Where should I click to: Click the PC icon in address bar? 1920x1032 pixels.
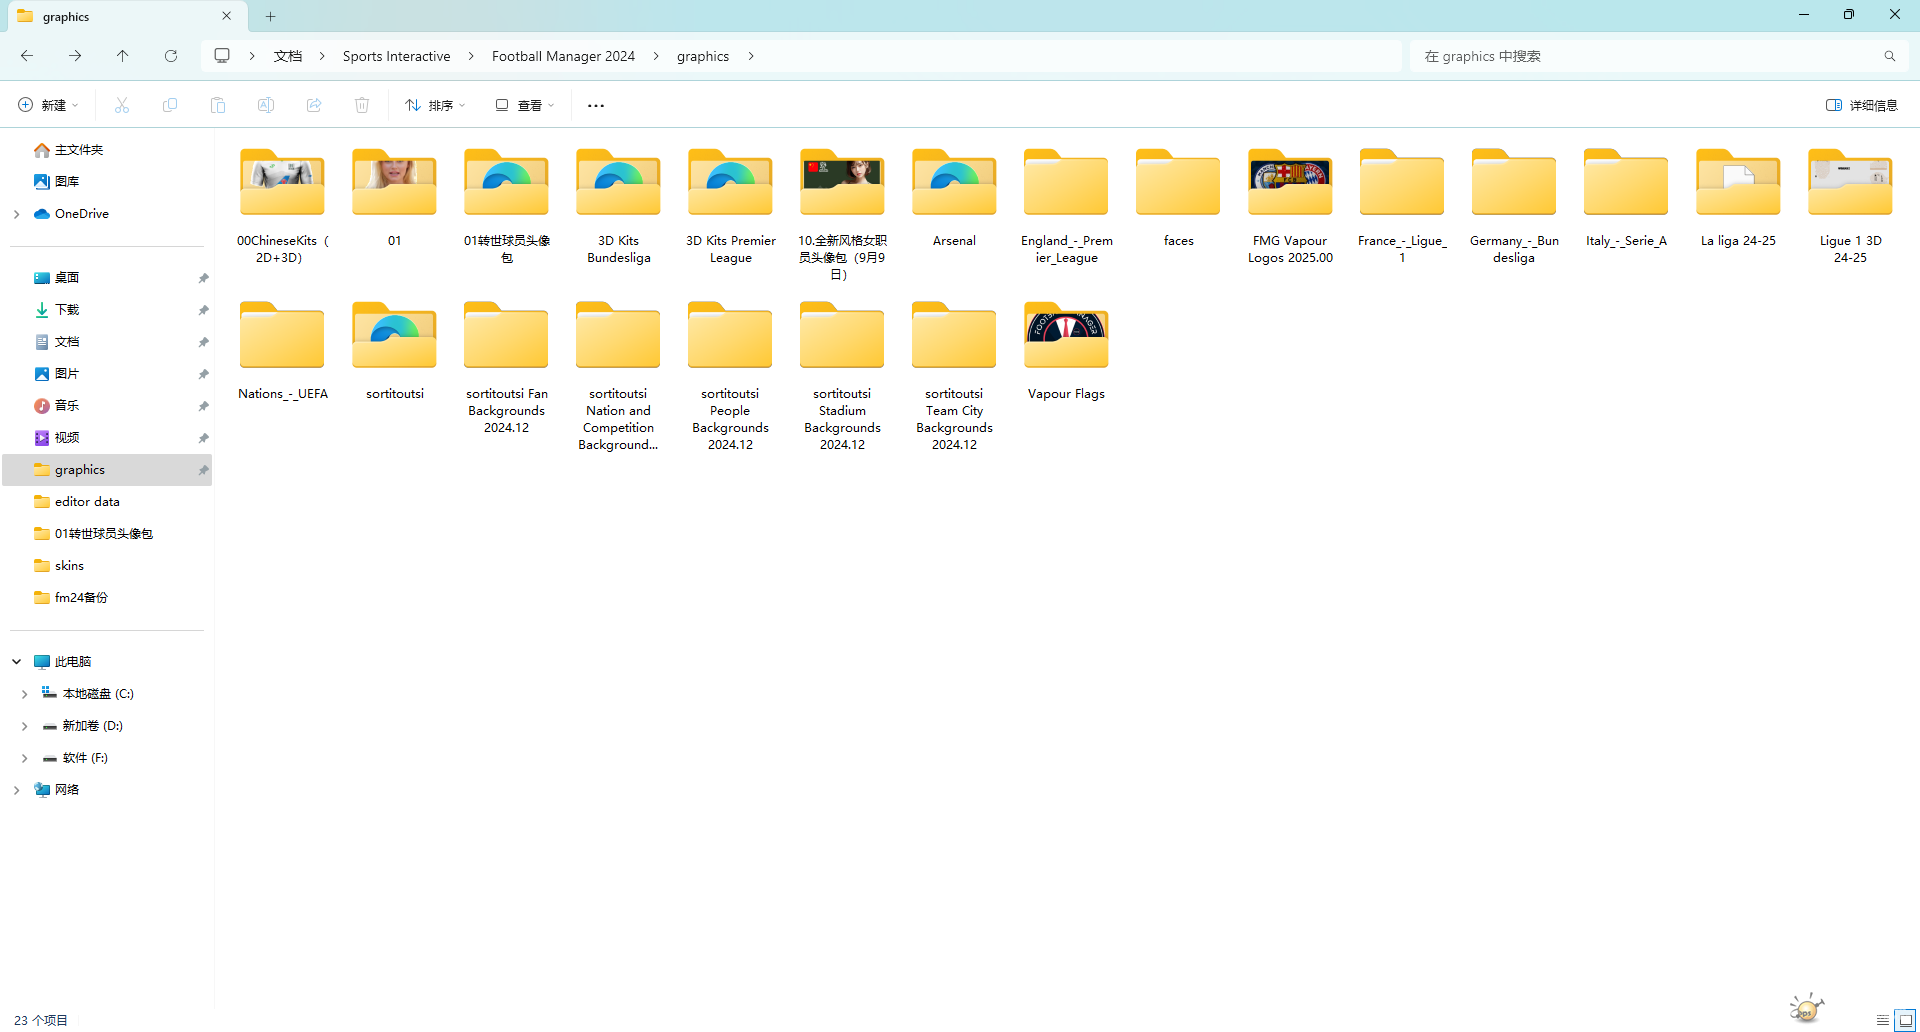coord(222,56)
